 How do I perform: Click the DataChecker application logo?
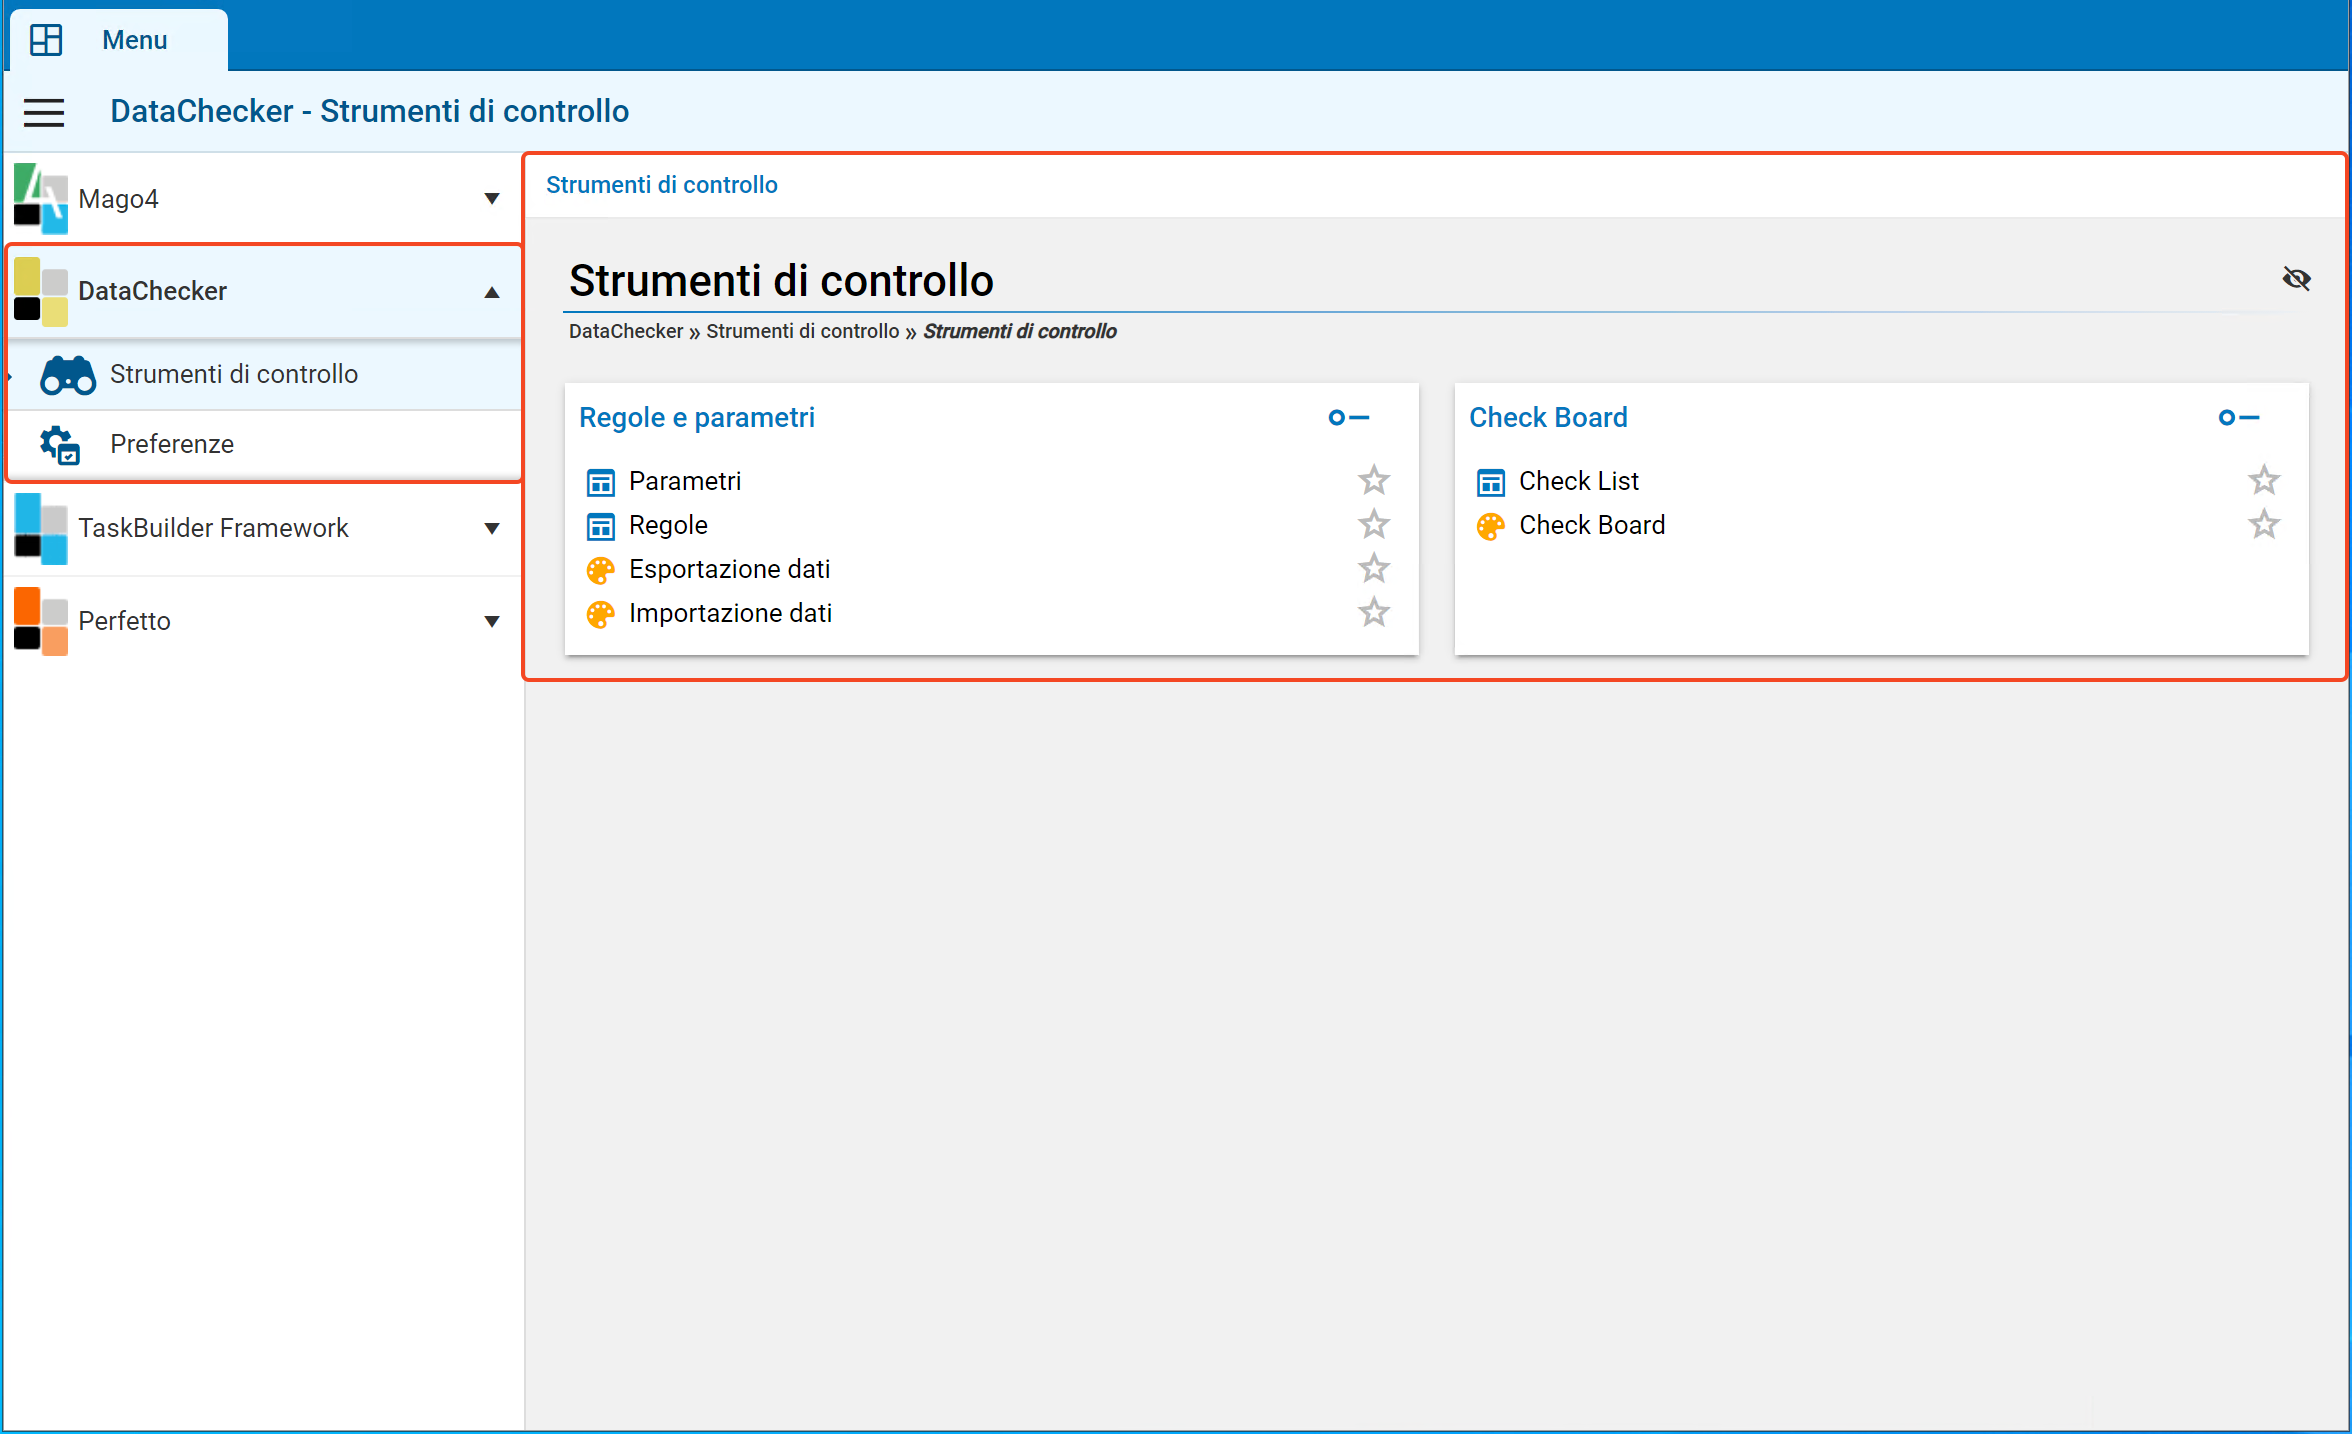tap(41, 291)
